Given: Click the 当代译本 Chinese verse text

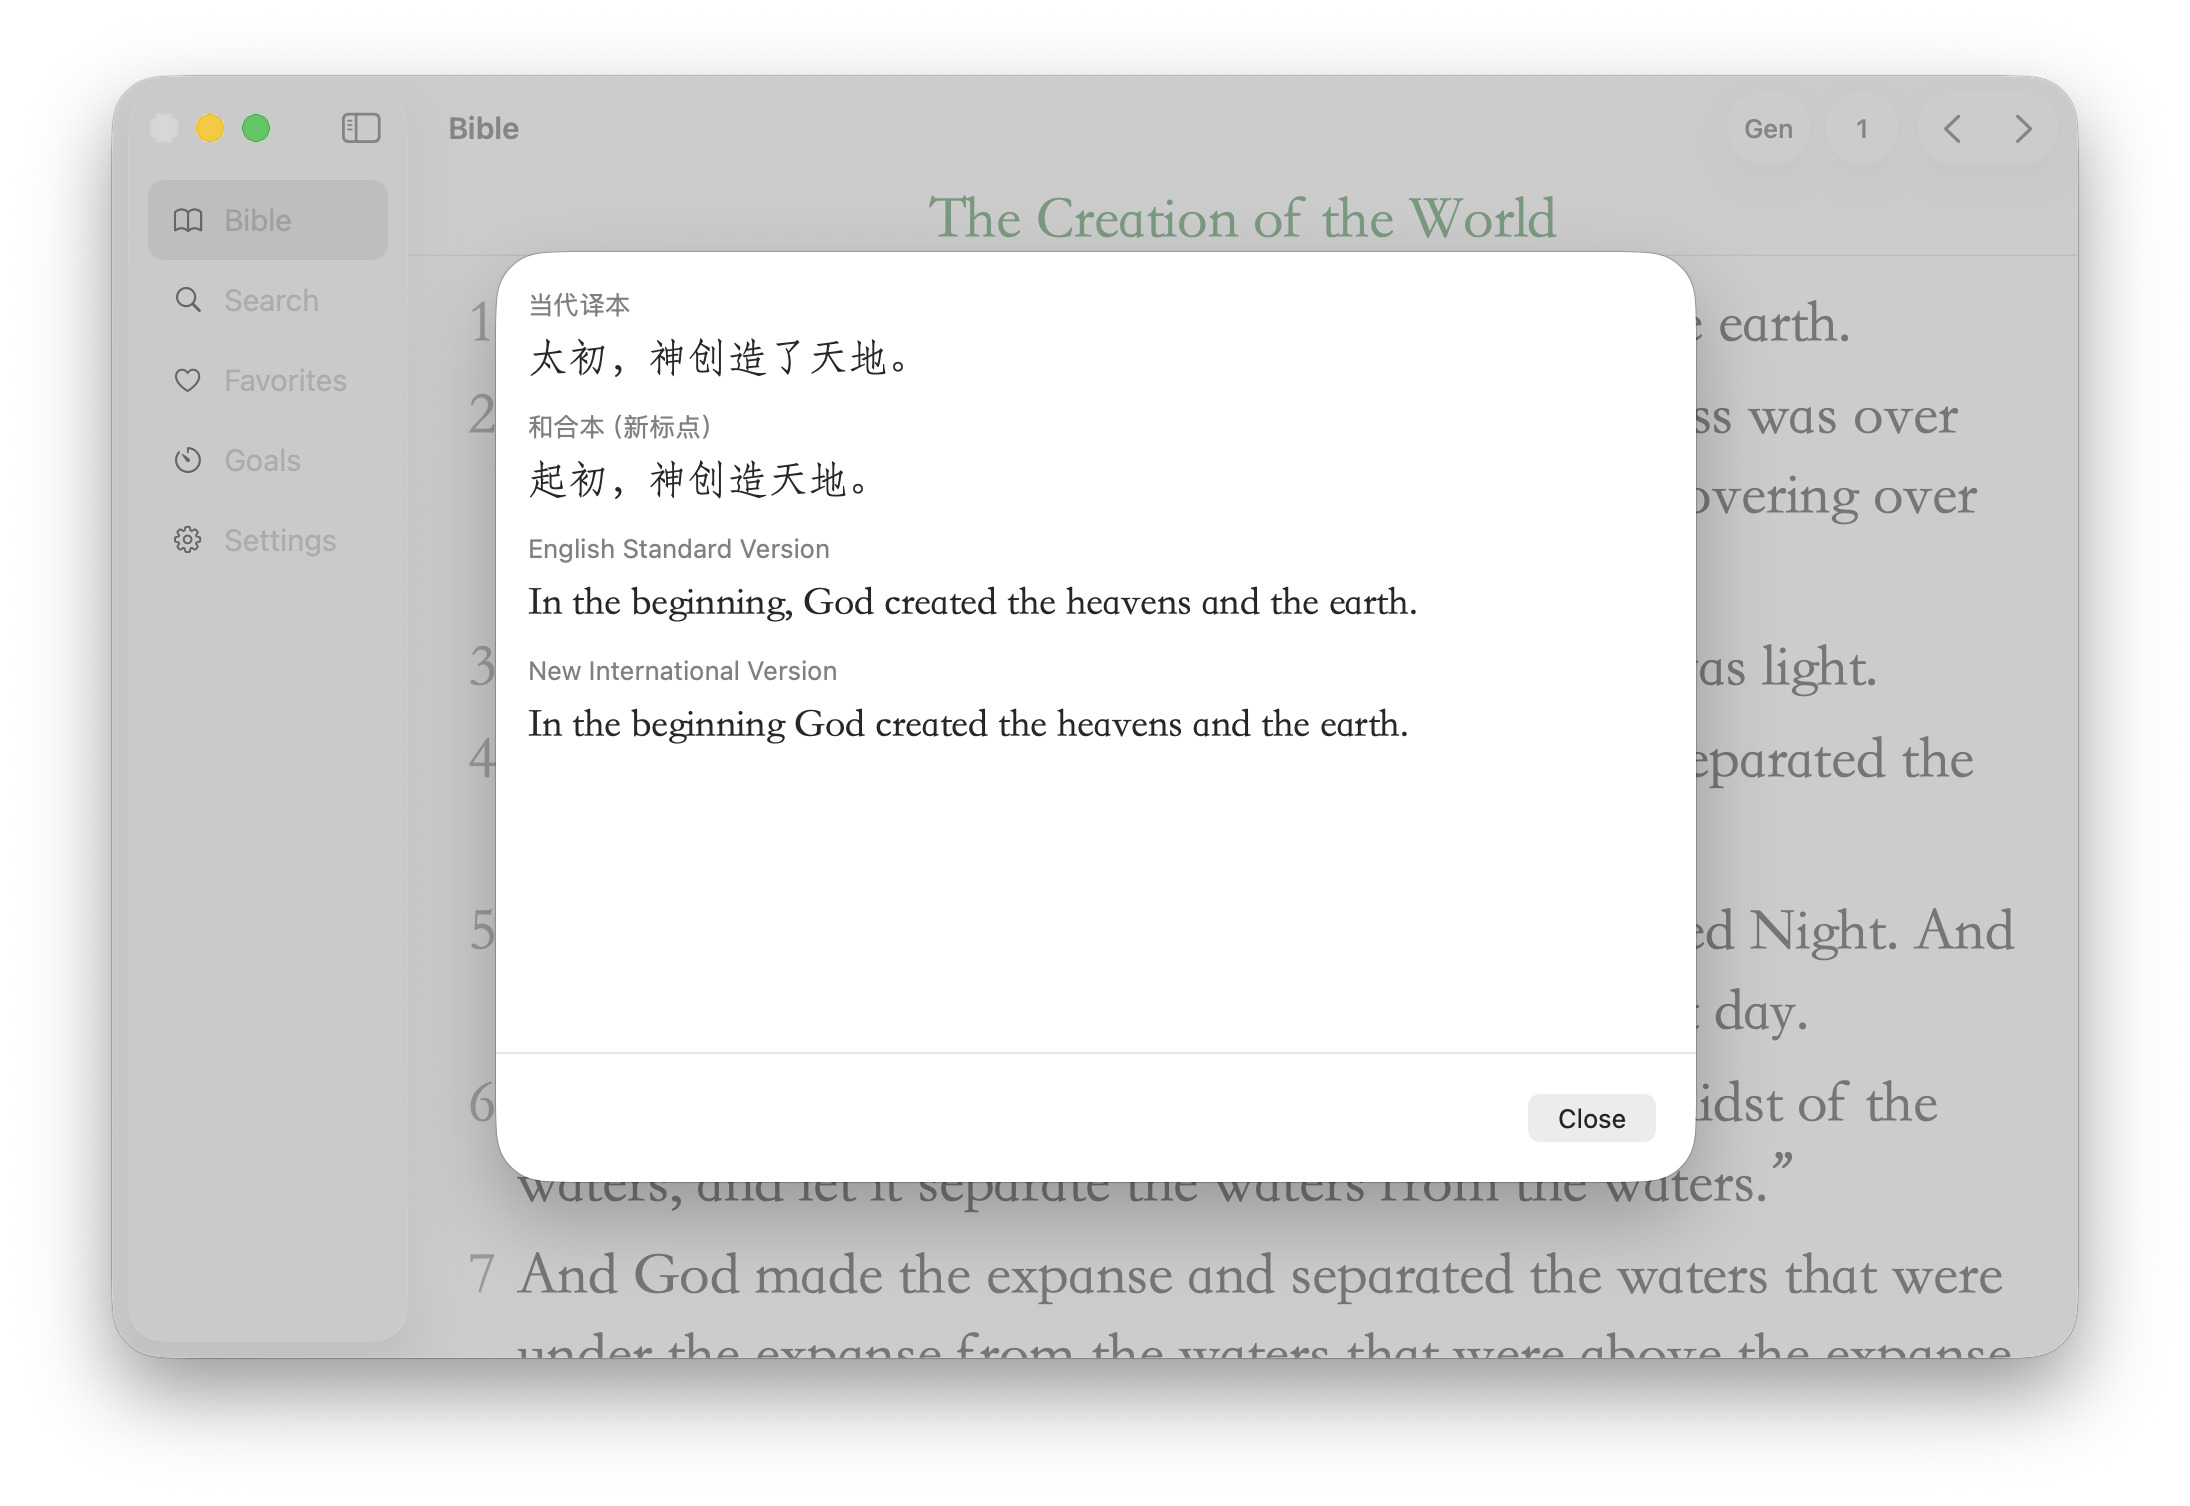Looking at the screenshot, I should coord(718,358).
